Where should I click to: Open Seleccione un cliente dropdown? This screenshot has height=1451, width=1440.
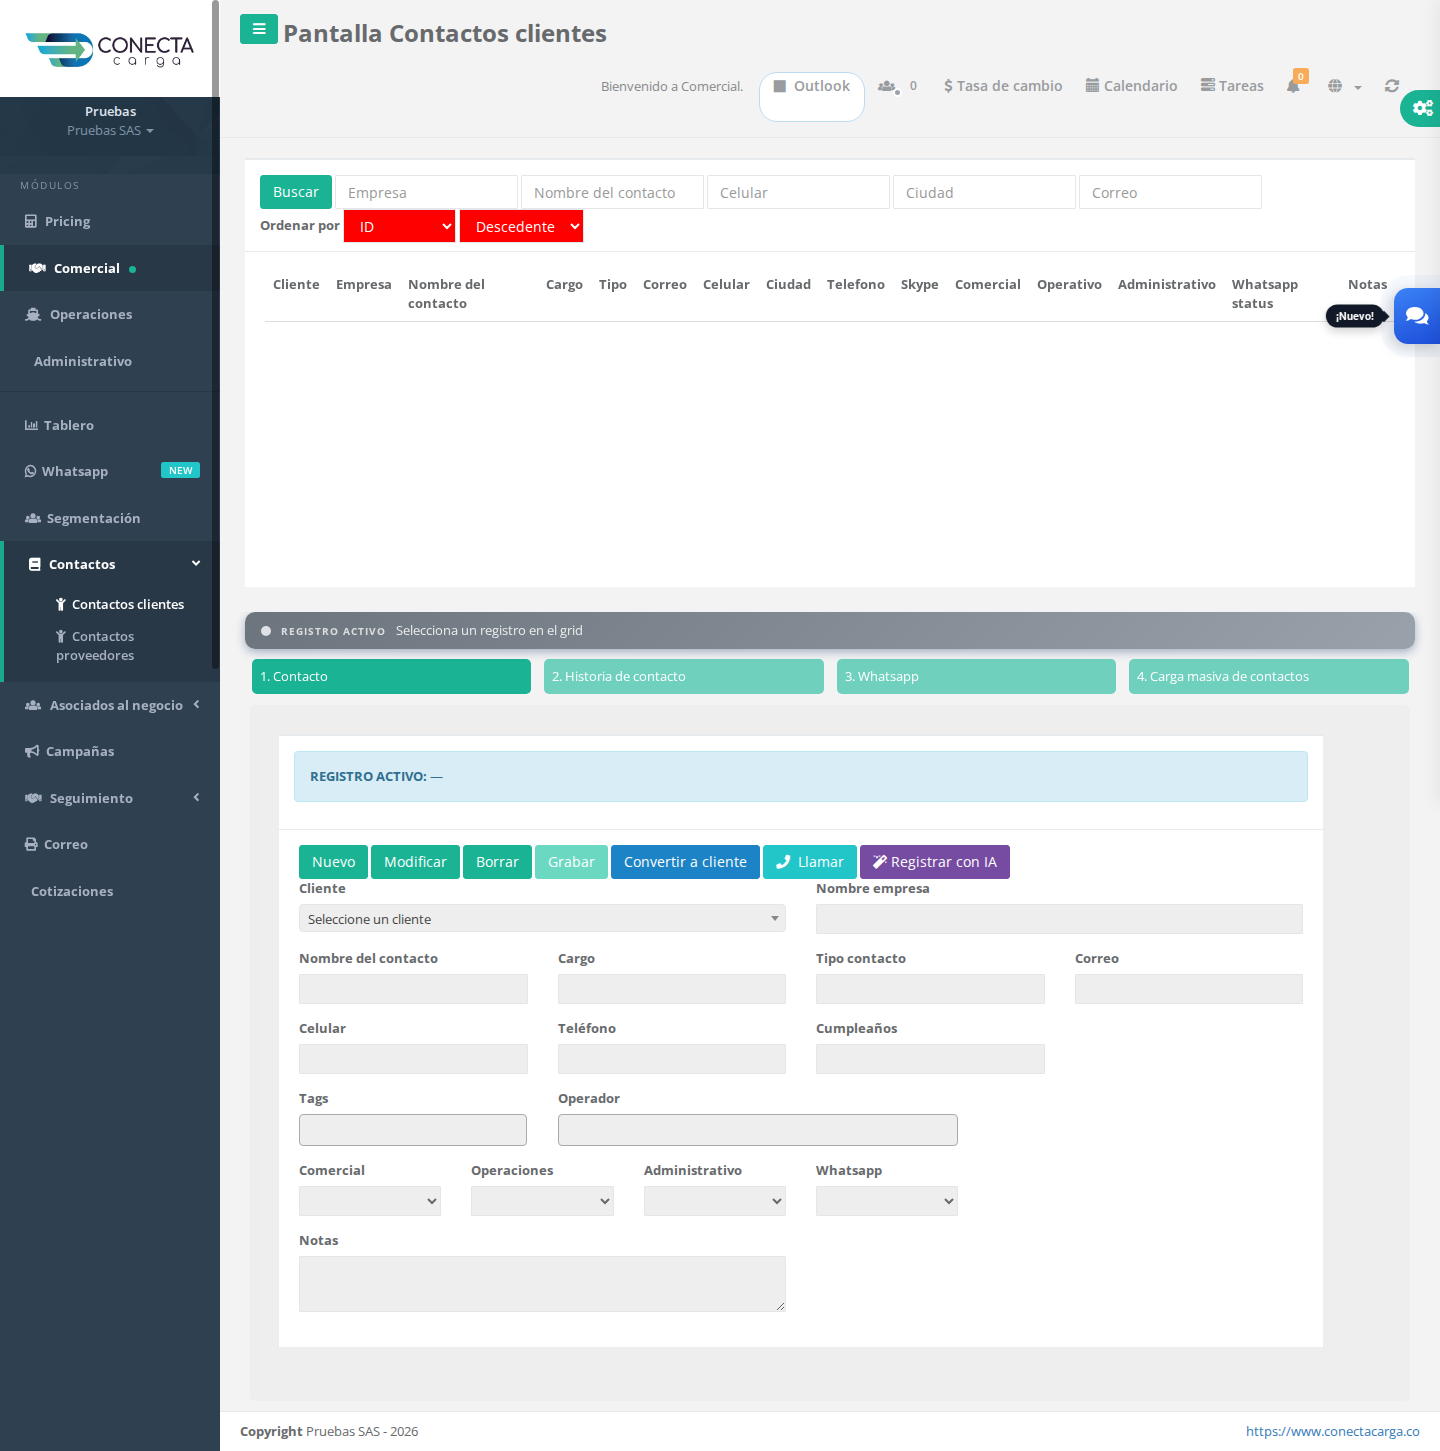point(542,918)
